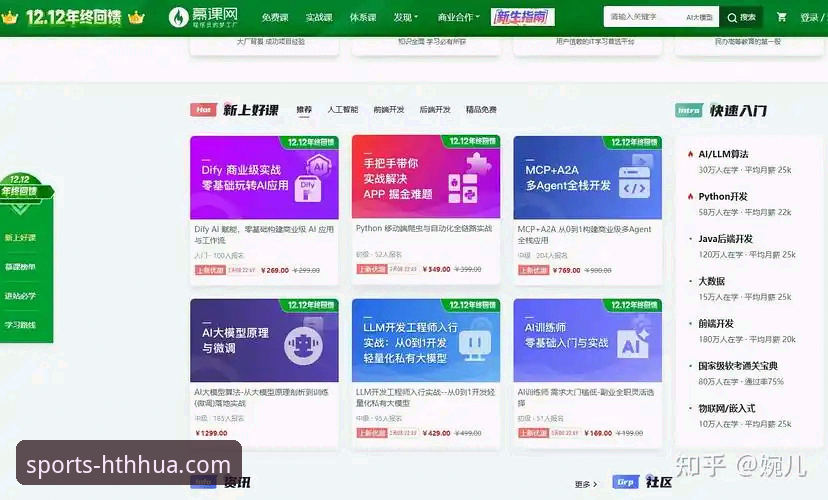Click the ¥269.00 price on Dify course

tap(275, 270)
